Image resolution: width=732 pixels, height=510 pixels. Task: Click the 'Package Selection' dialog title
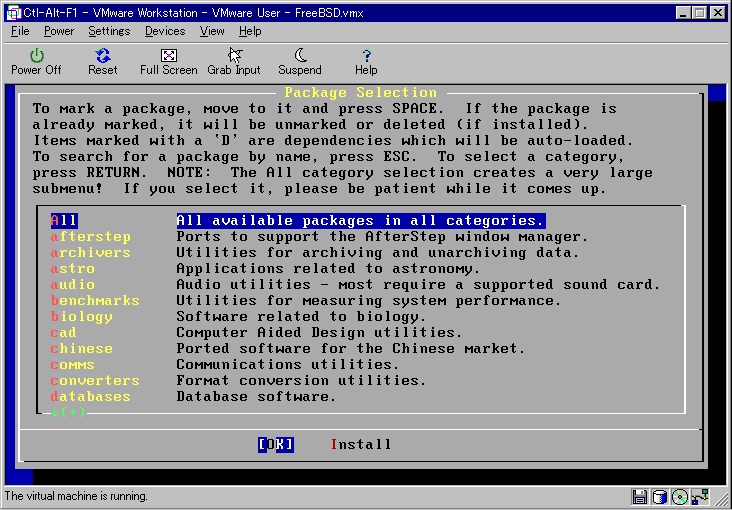click(x=361, y=92)
